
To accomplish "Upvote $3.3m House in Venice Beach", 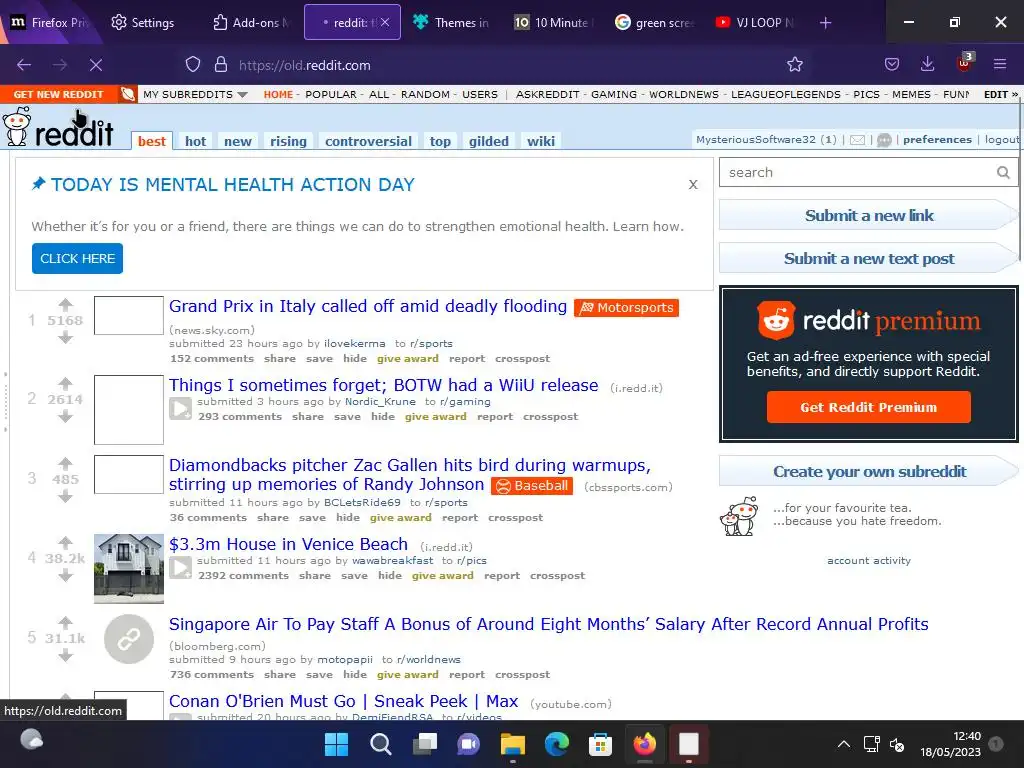I will tap(65, 542).
